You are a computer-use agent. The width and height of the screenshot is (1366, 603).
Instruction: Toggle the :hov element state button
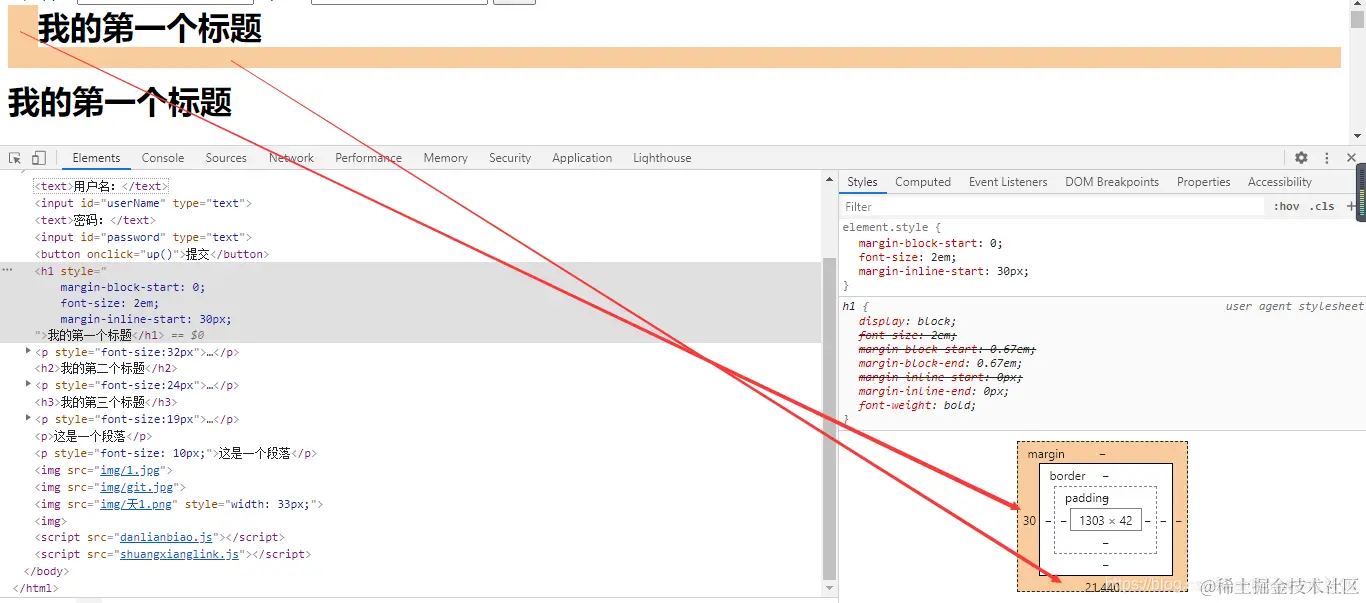click(x=1286, y=206)
